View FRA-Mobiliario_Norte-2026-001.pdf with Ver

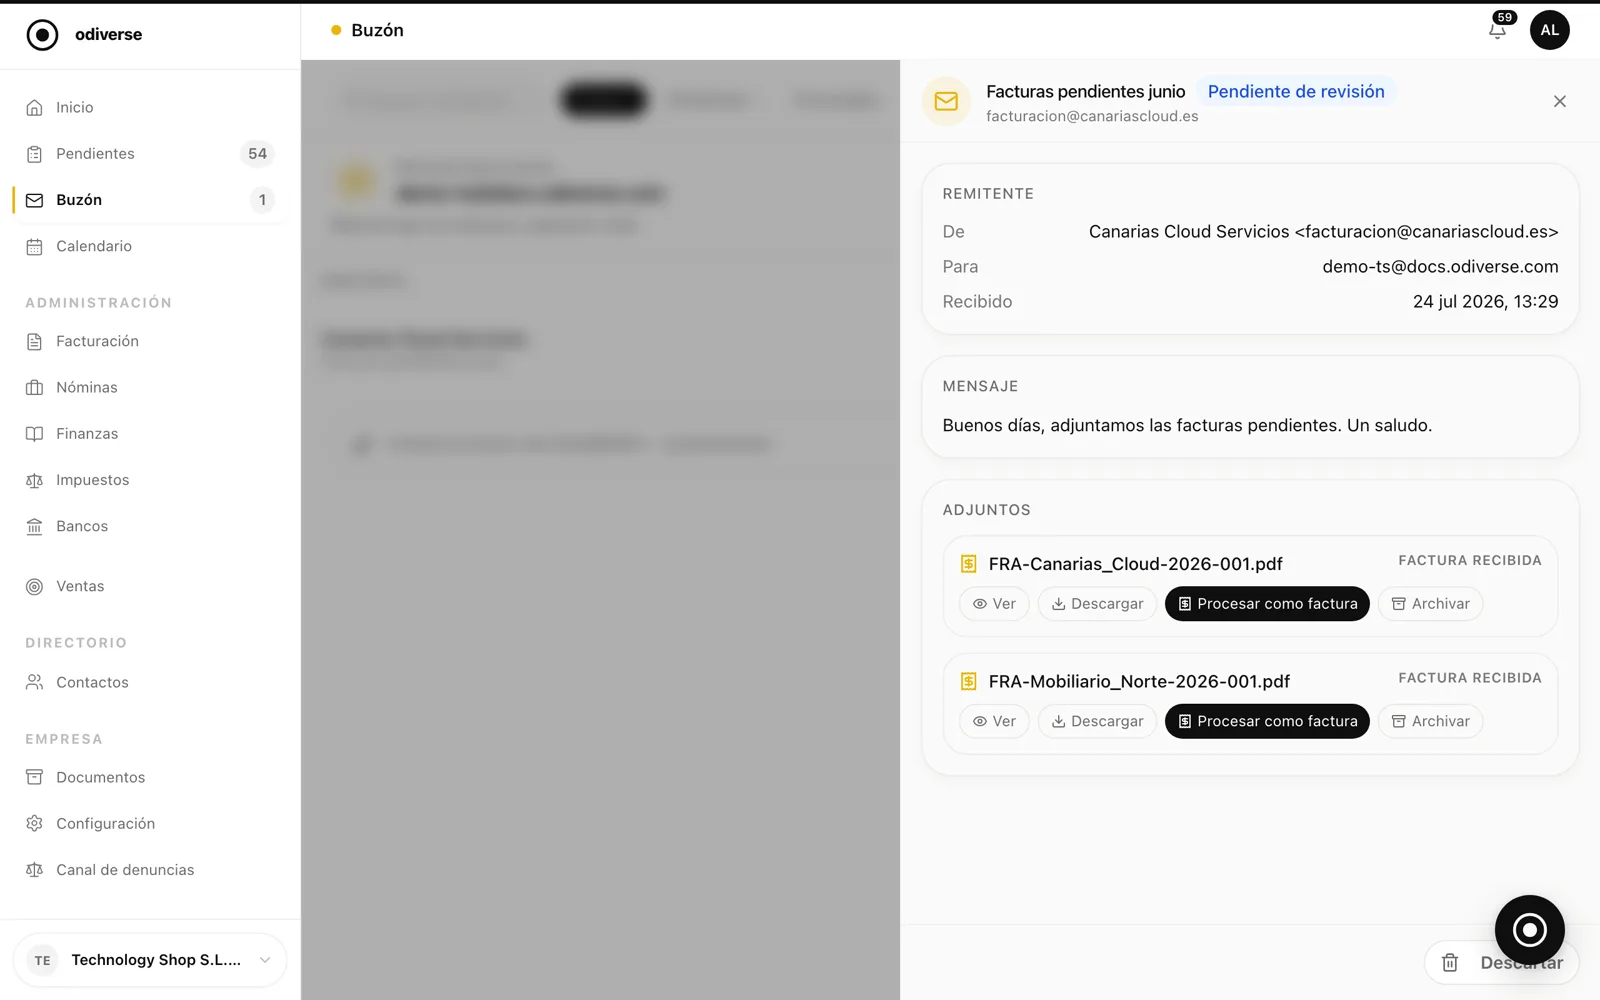coord(994,721)
